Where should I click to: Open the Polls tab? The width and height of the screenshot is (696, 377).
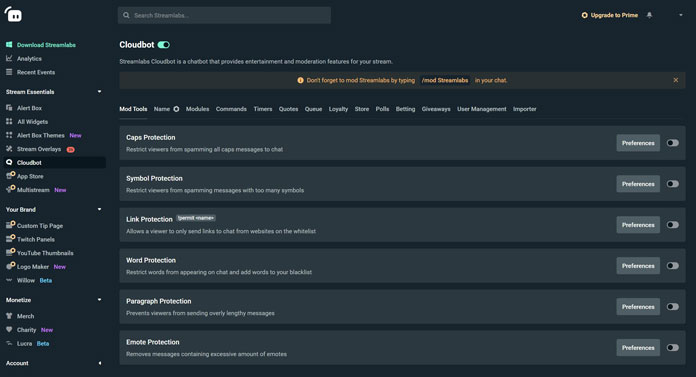pos(382,109)
